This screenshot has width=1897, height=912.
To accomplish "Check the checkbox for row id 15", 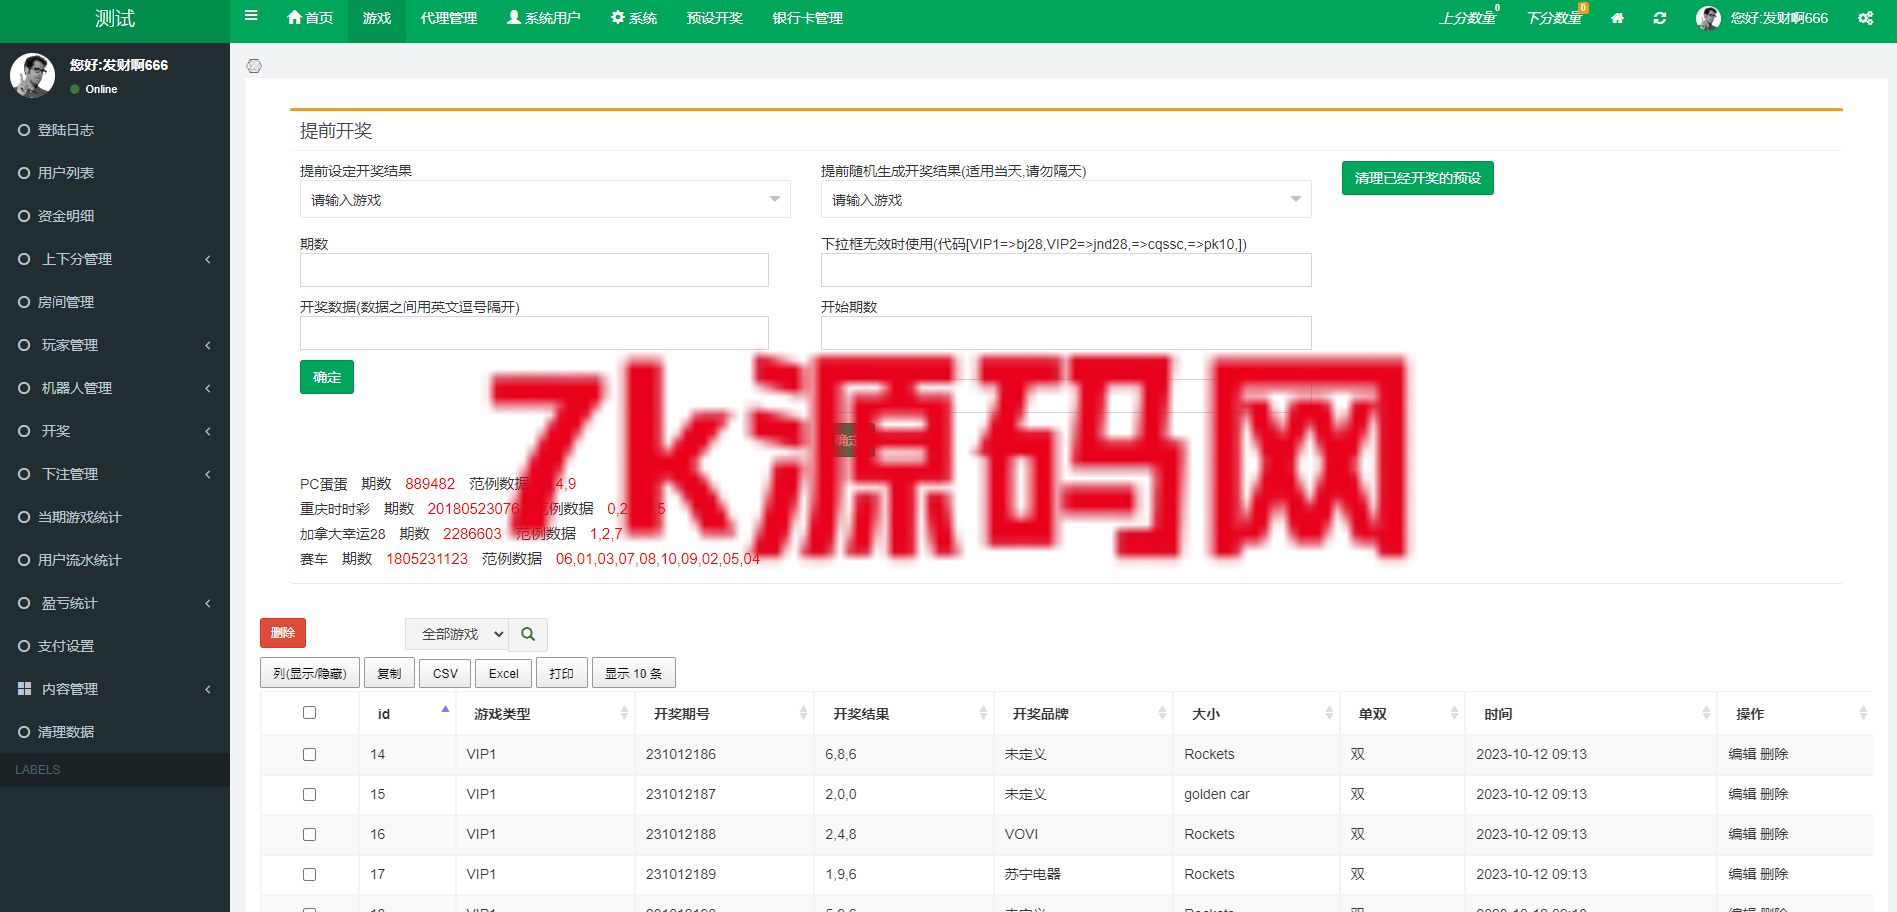I will pyautogui.click(x=309, y=795).
